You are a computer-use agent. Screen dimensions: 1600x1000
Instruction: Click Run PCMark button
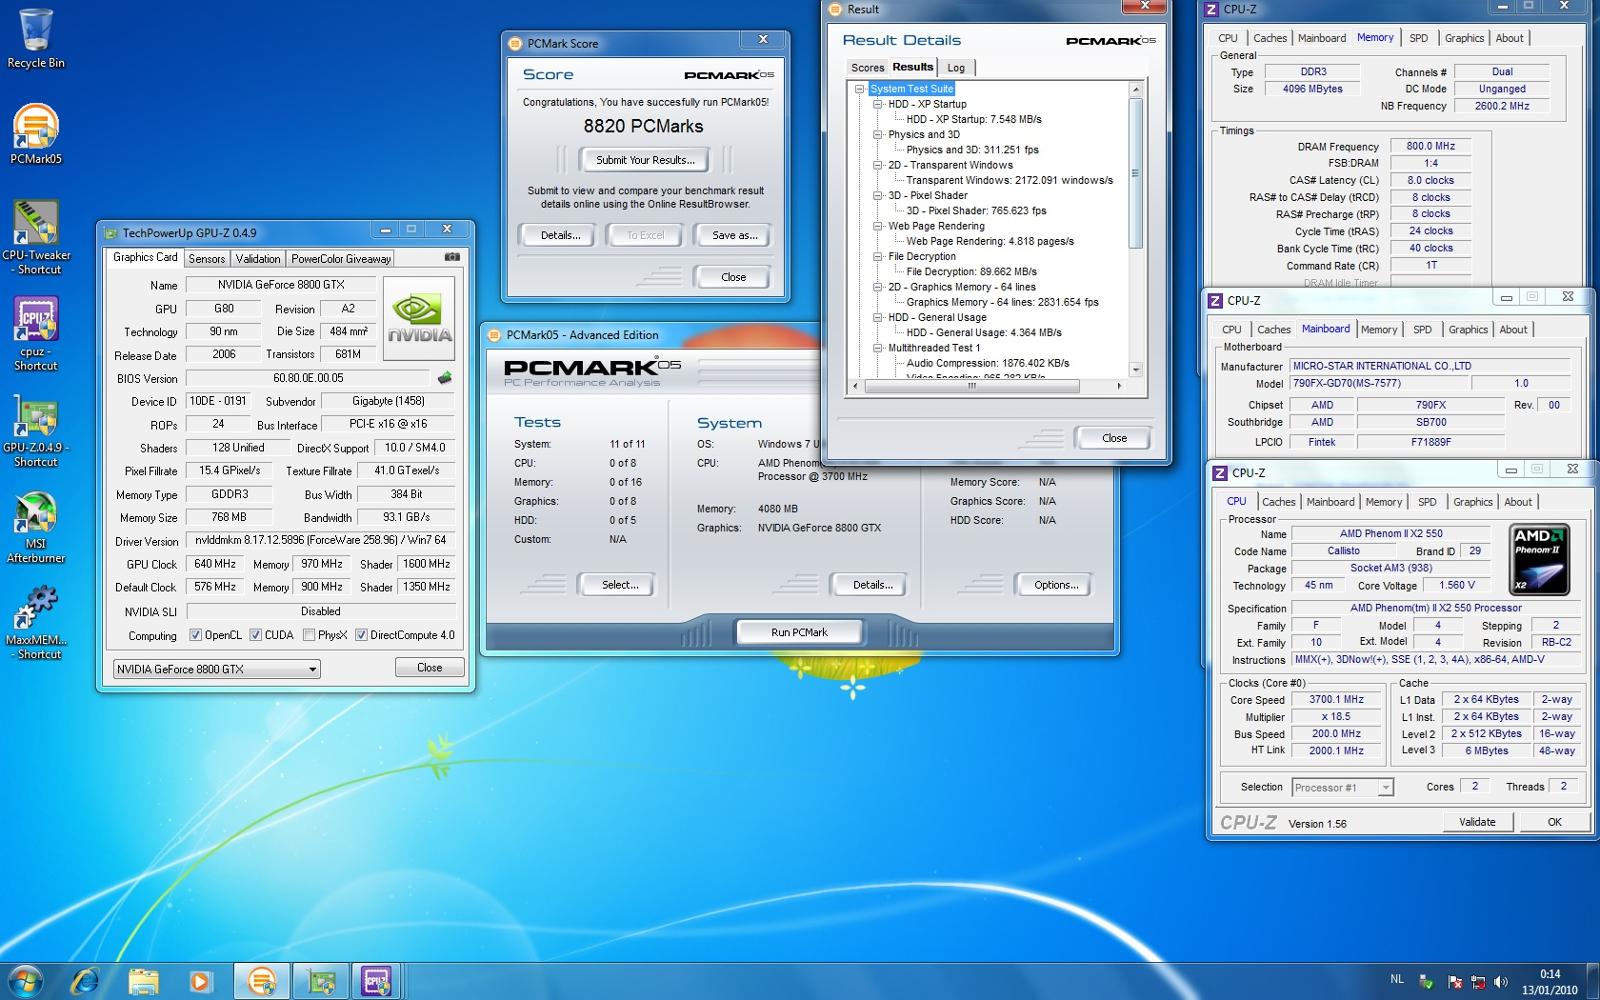[799, 632]
